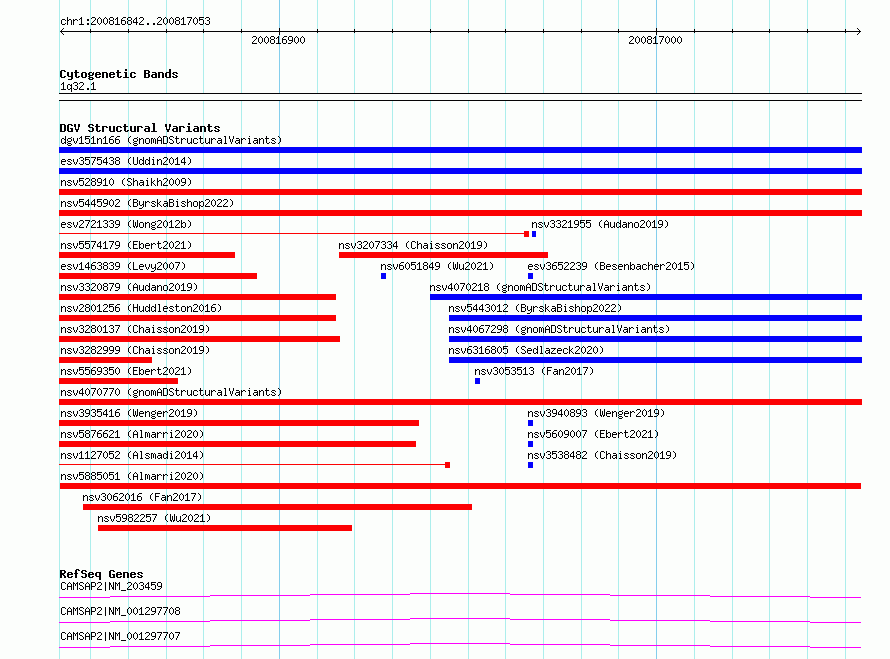Select the CAMSAP2|NM_001297708 transcript label

[x=120, y=611]
